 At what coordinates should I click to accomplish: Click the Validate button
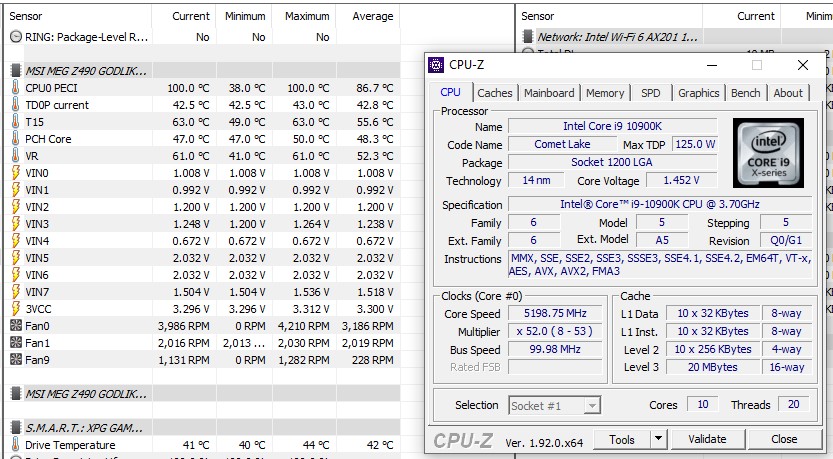707,439
